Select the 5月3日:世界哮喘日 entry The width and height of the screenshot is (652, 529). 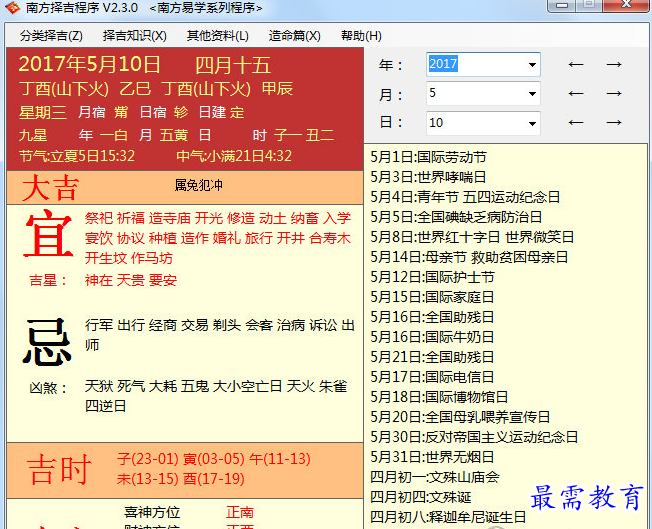[x=428, y=177]
